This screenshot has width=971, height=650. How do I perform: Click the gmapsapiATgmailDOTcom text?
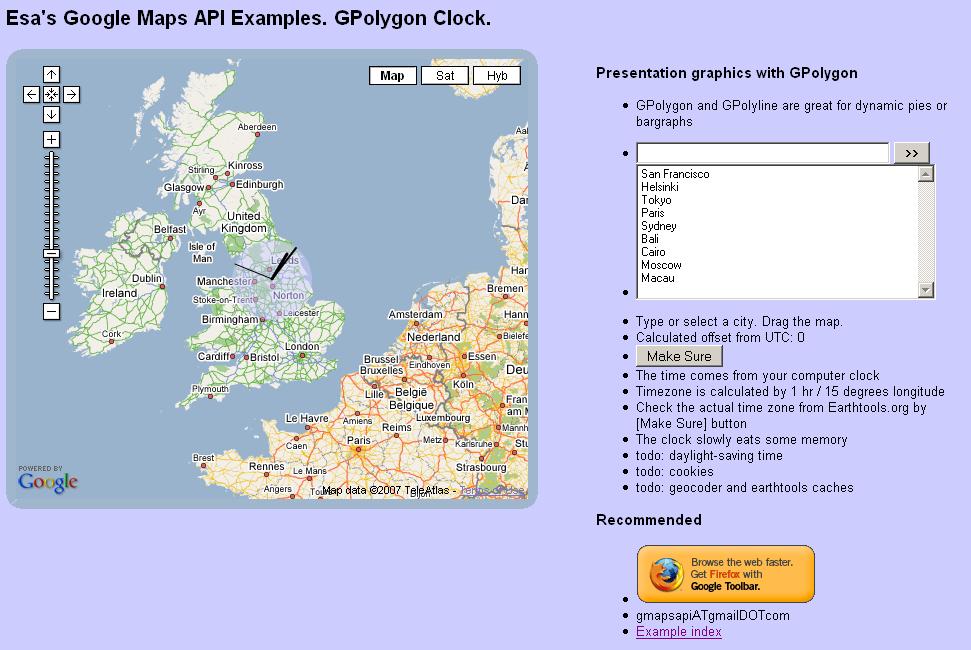pos(713,615)
